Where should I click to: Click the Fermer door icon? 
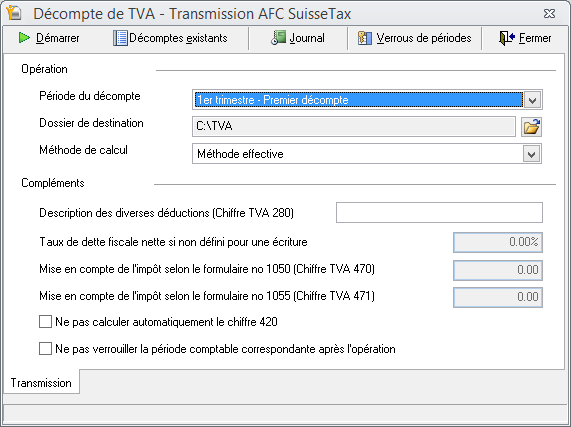507,38
